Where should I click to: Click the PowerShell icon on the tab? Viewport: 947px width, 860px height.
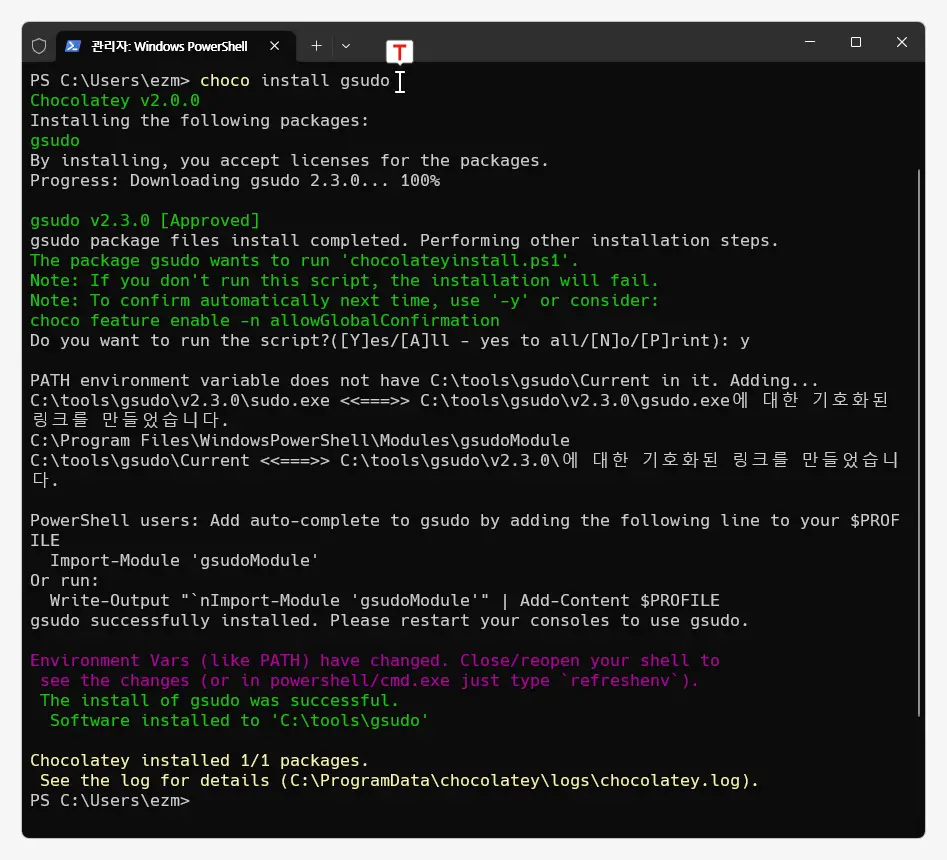(74, 46)
